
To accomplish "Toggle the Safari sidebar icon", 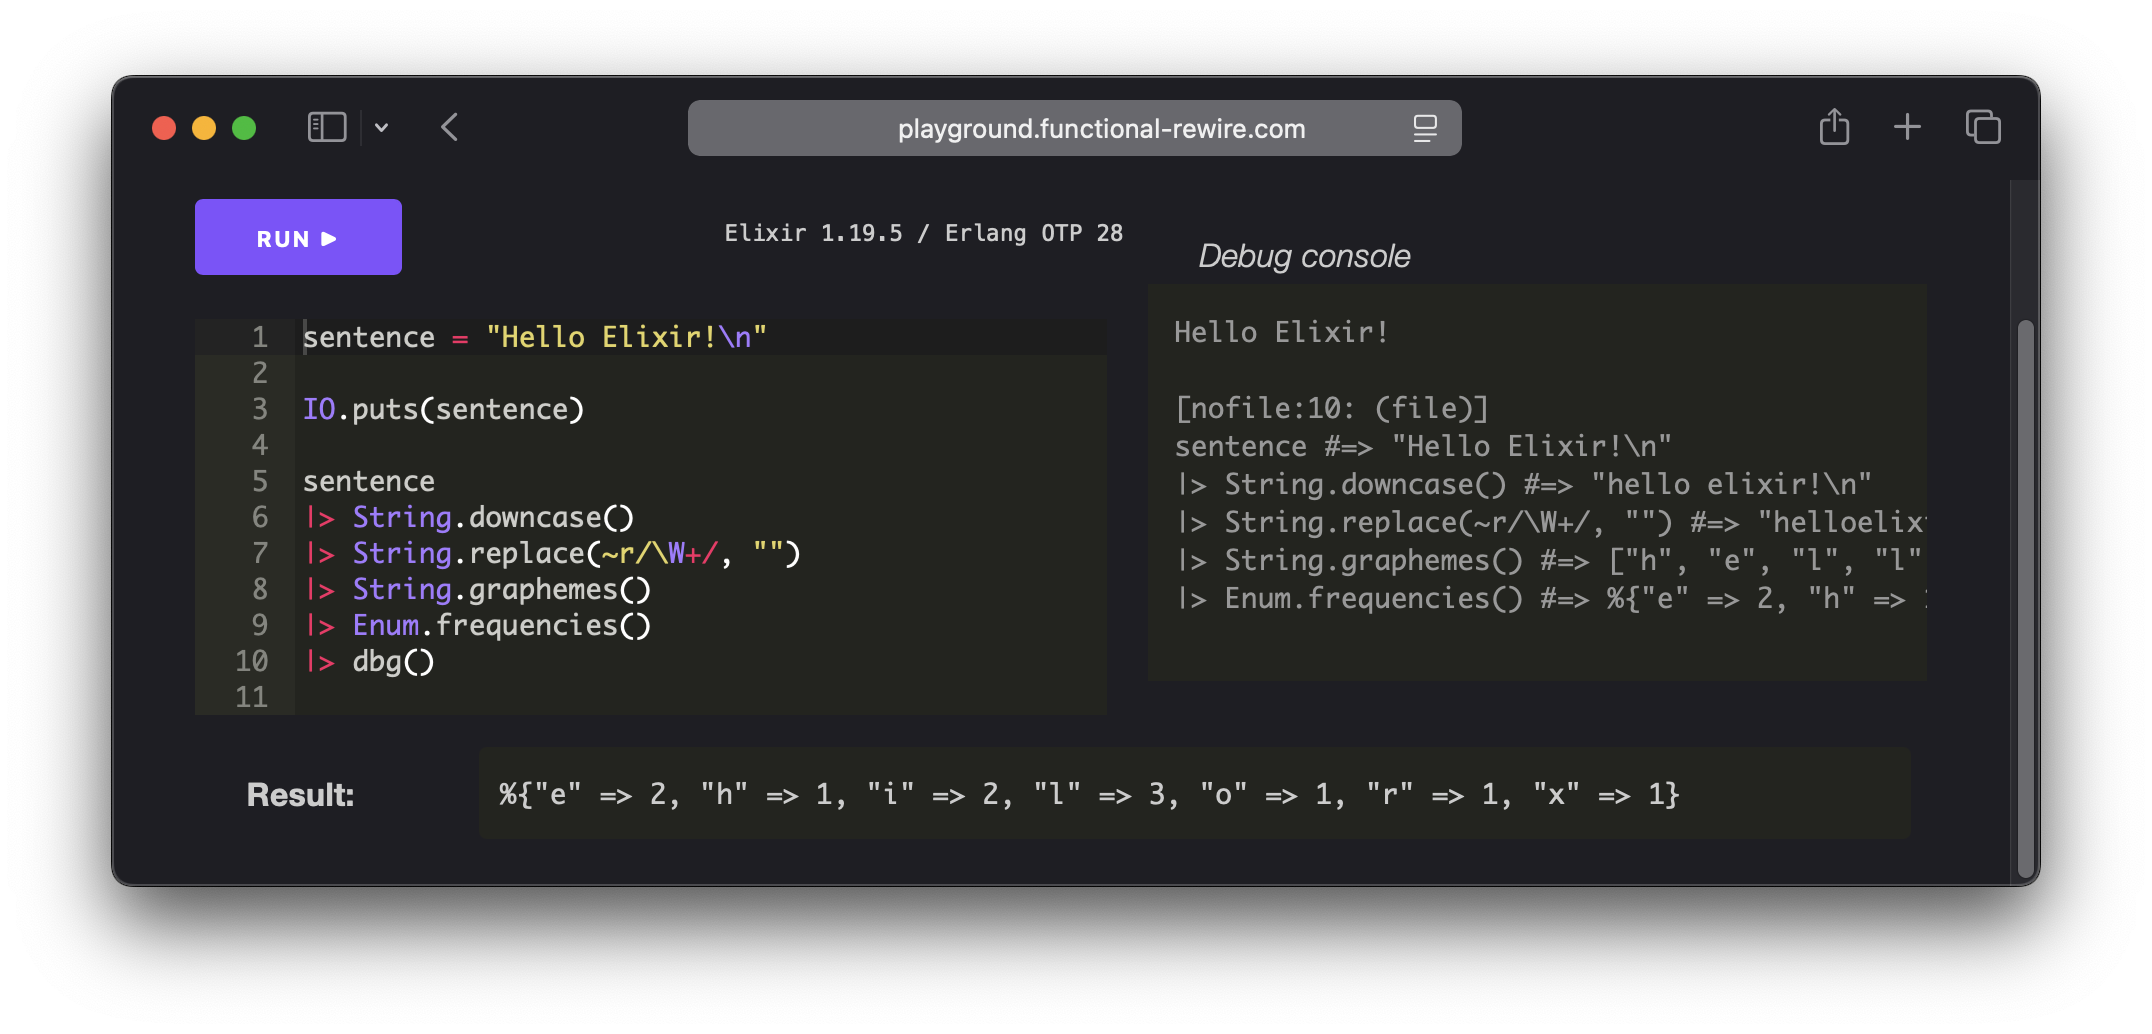I will point(327,128).
